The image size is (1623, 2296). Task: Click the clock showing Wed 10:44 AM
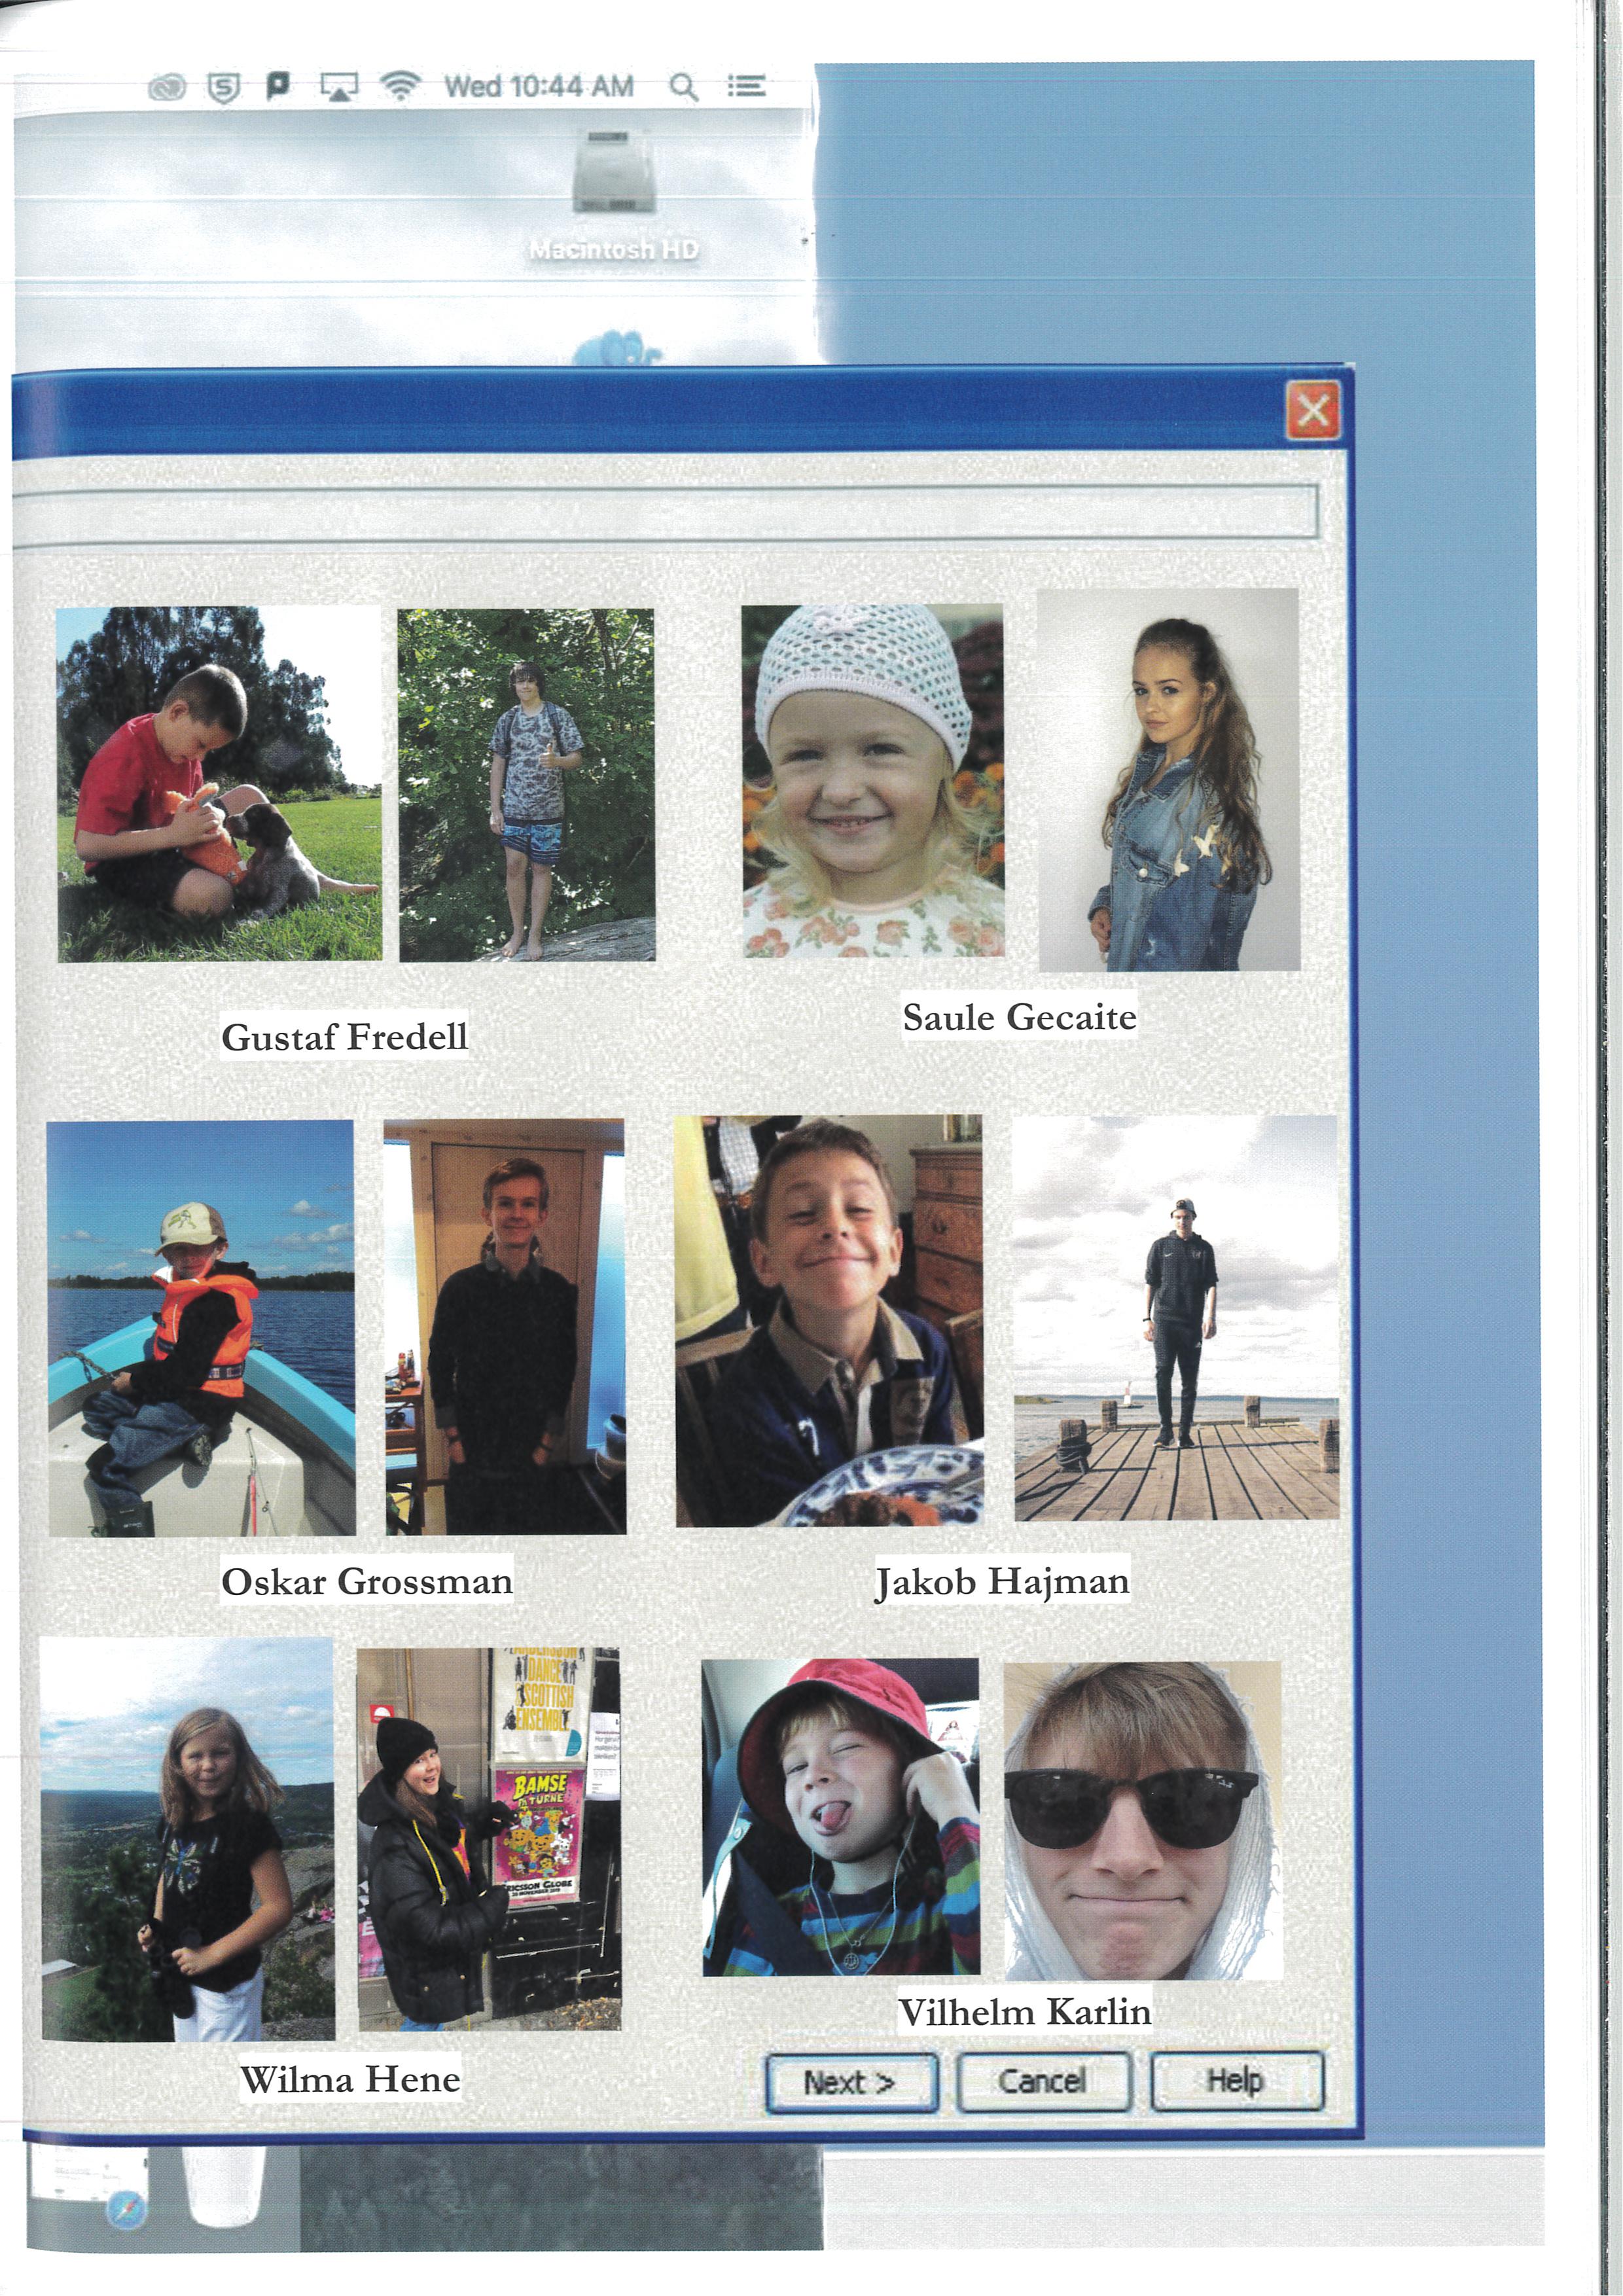pyautogui.click(x=538, y=87)
